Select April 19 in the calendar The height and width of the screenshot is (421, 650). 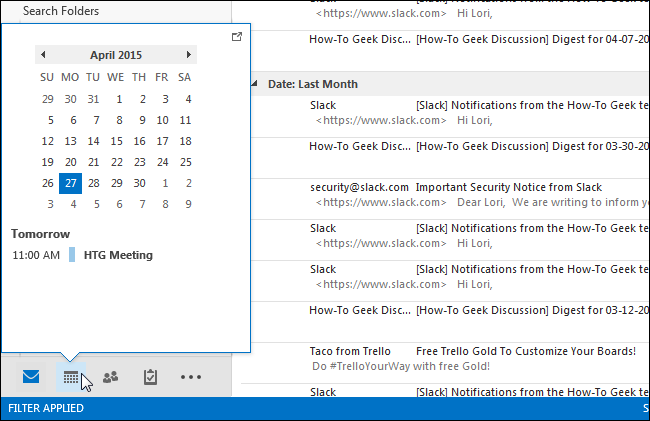pos(48,162)
